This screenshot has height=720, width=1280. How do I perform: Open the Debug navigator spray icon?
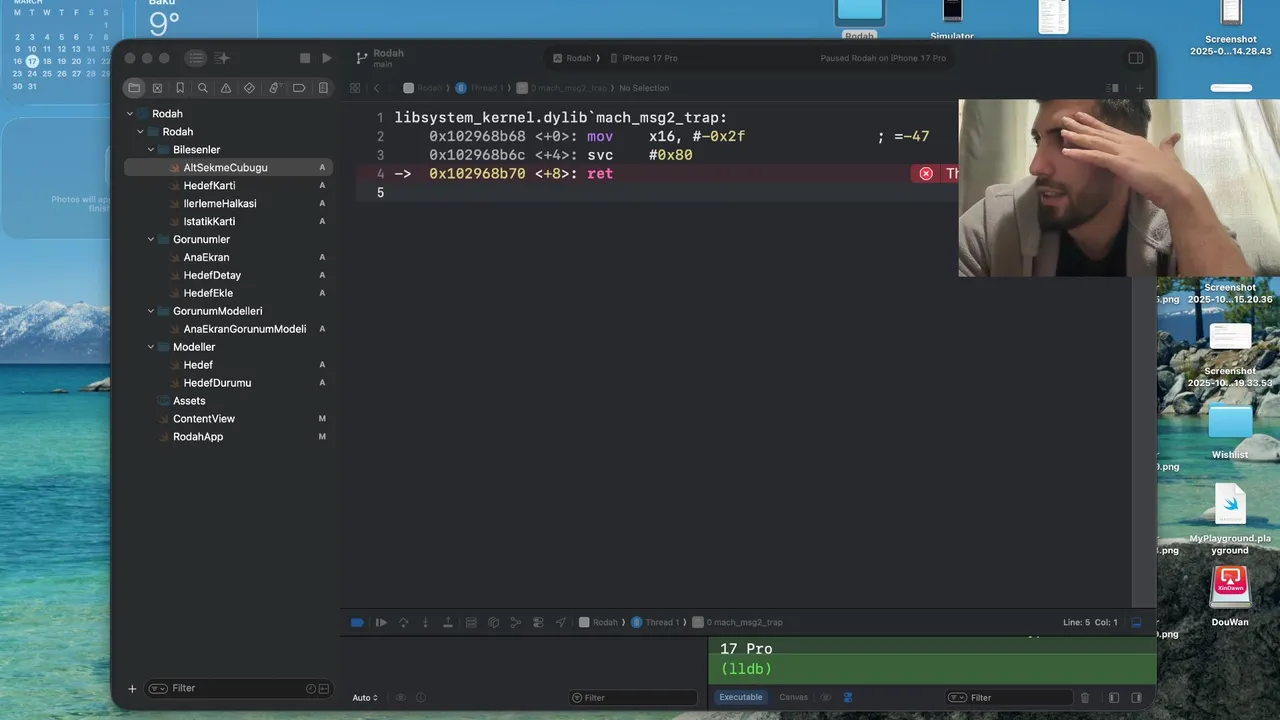pyautogui.click(x=274, y=88)
